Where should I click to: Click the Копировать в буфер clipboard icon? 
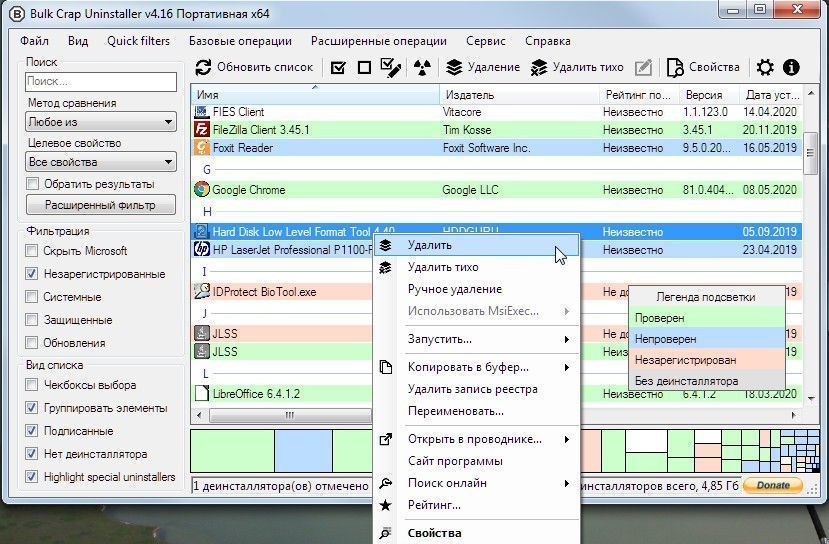click(386, 367)
